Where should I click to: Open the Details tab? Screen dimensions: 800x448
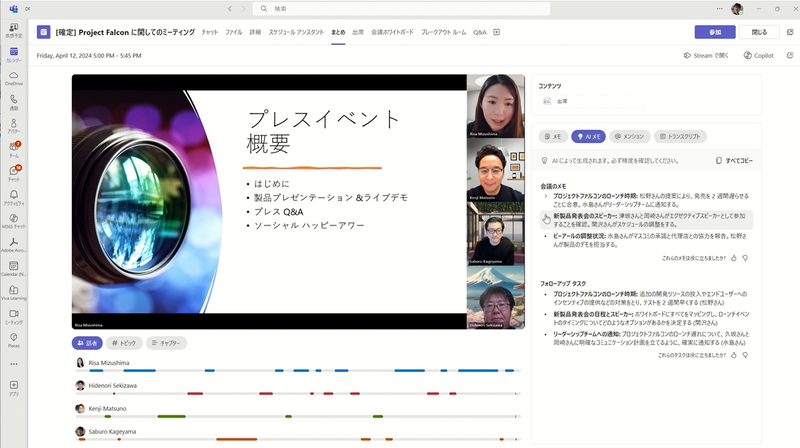point(255,32)
